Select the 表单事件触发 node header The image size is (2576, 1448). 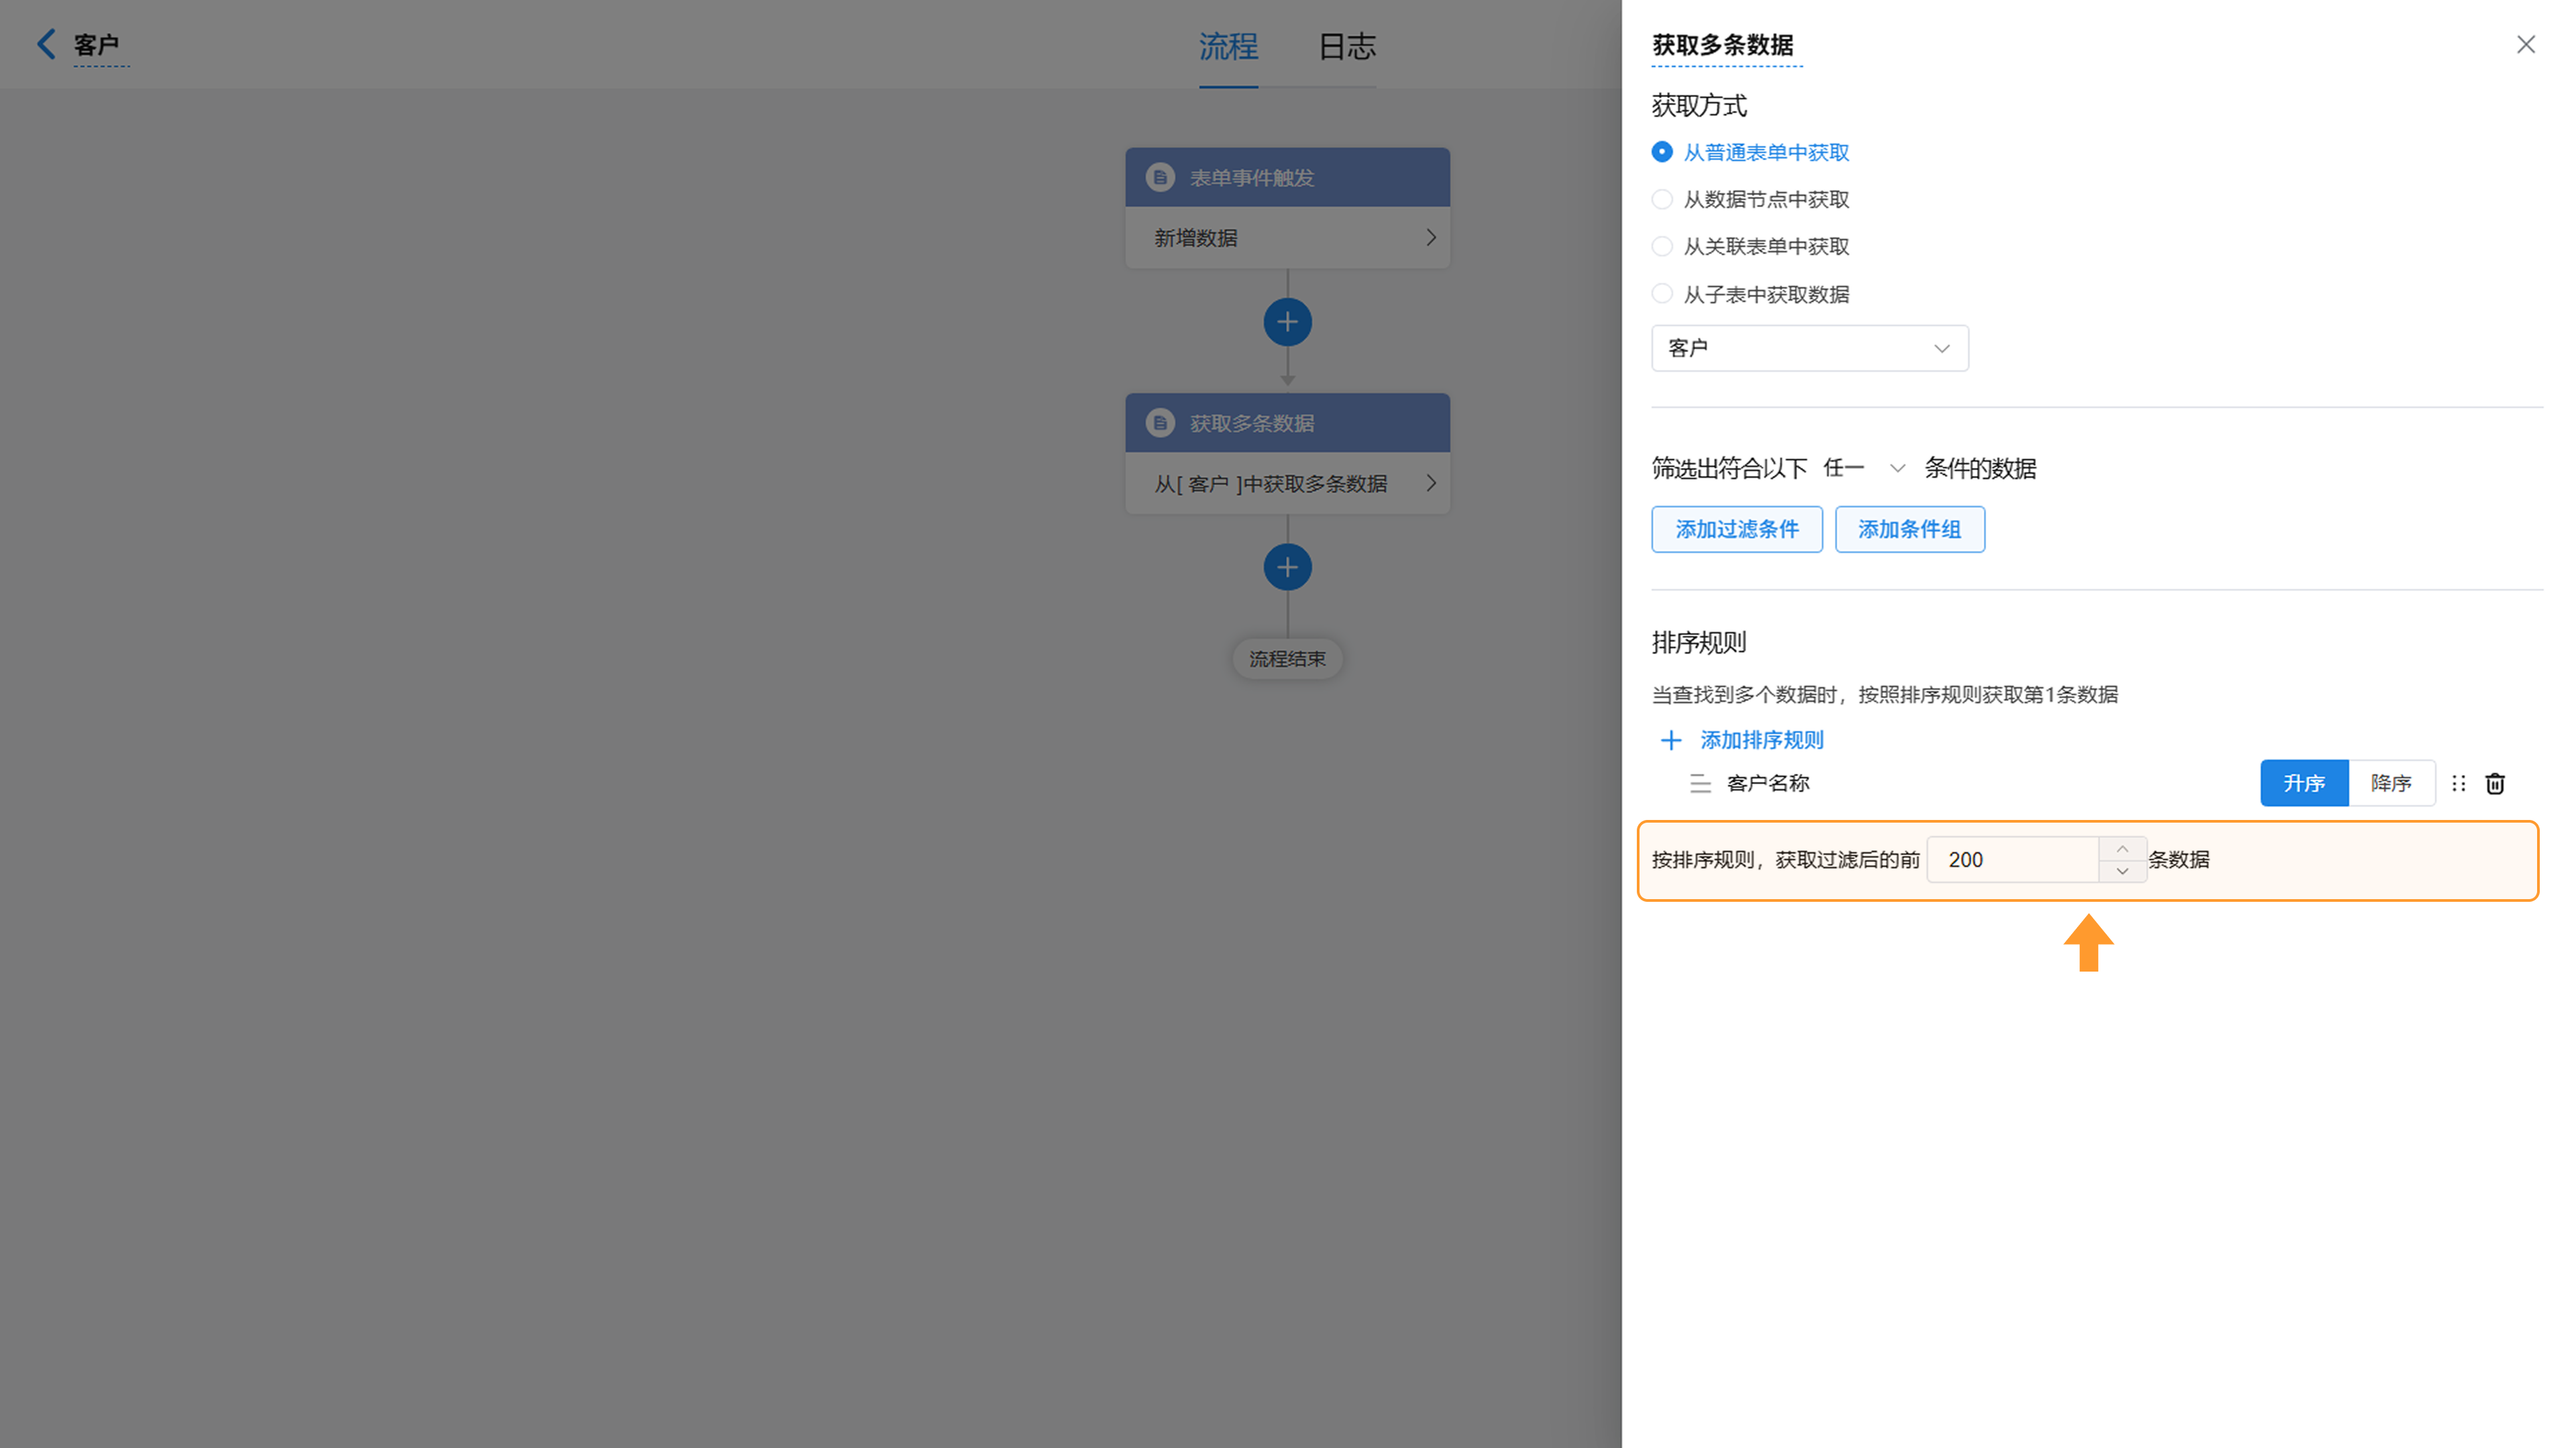coord(1287,178)
